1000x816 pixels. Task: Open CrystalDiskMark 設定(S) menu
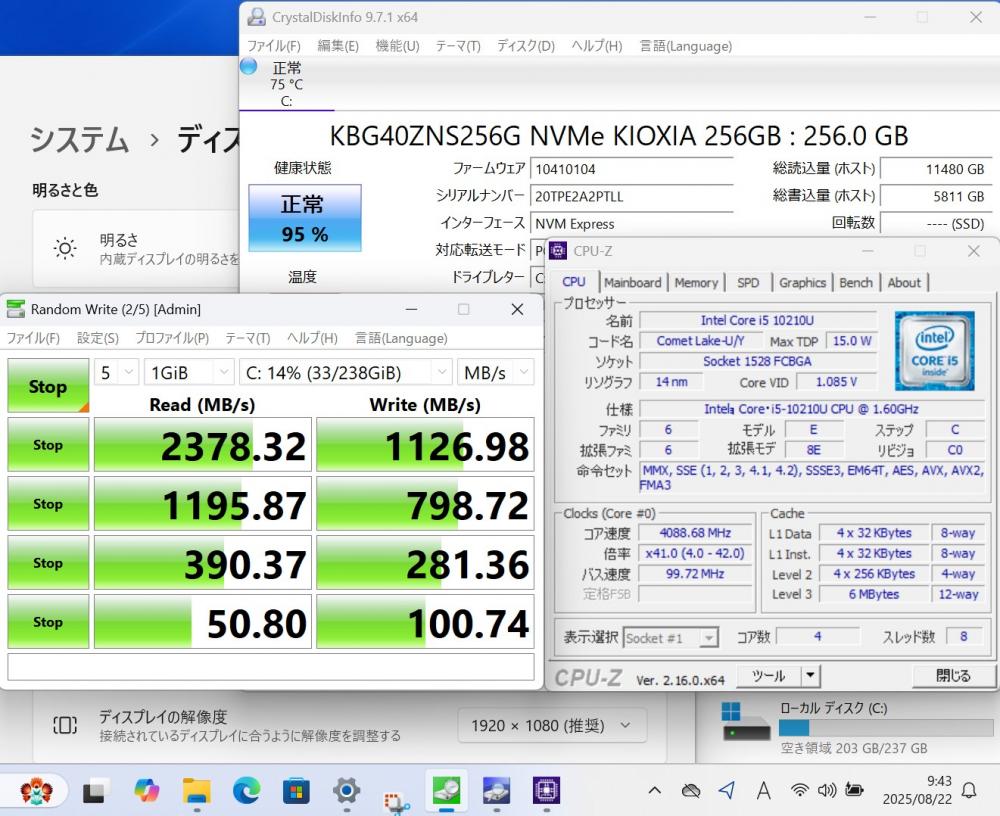point(98,338)
